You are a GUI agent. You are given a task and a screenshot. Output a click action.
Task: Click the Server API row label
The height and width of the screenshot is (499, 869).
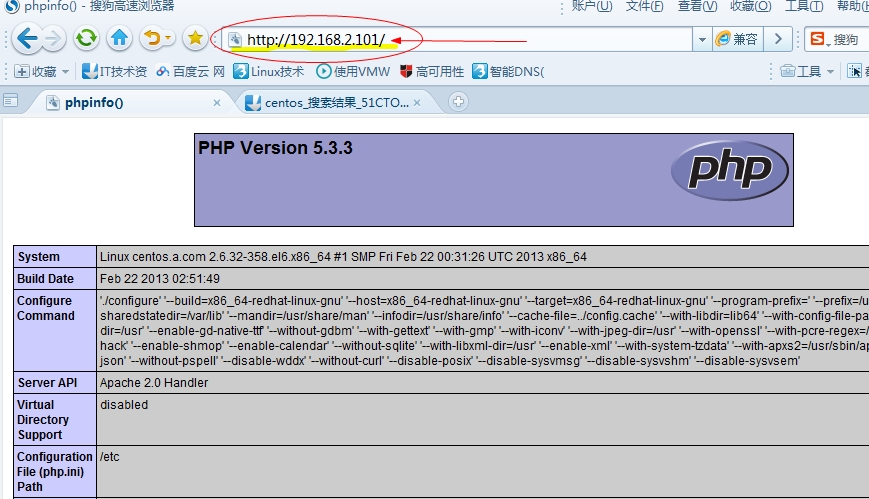click(47, 383)
